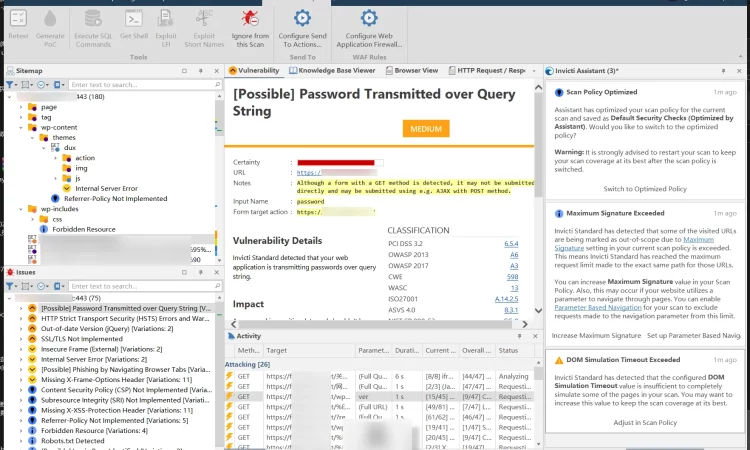
Task: Switch to Browser View tab
Action: point(412,70)
